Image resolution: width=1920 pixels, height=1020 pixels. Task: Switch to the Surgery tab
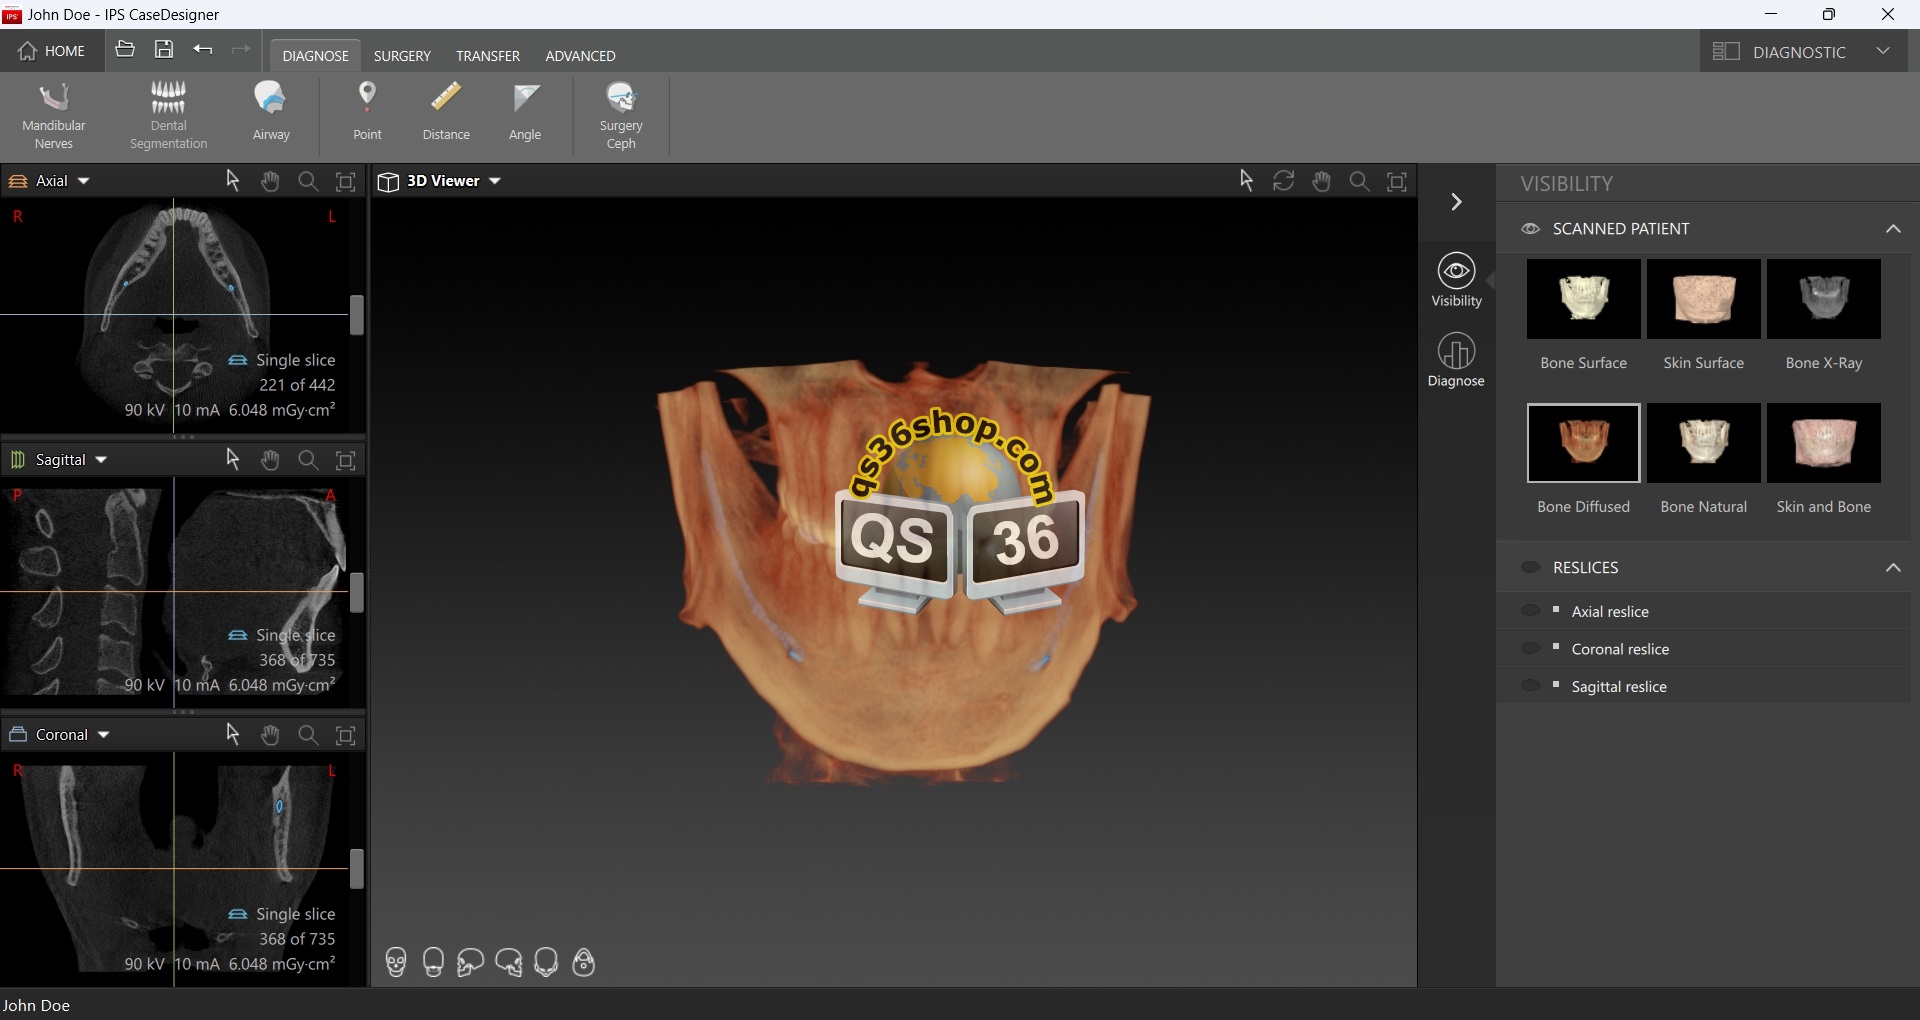402,56
